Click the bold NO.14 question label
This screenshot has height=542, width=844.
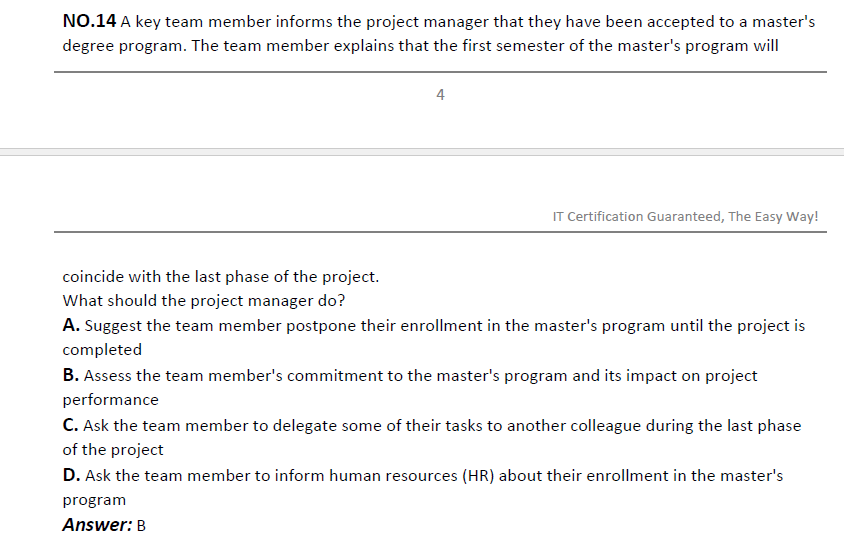tap(89, 22)
